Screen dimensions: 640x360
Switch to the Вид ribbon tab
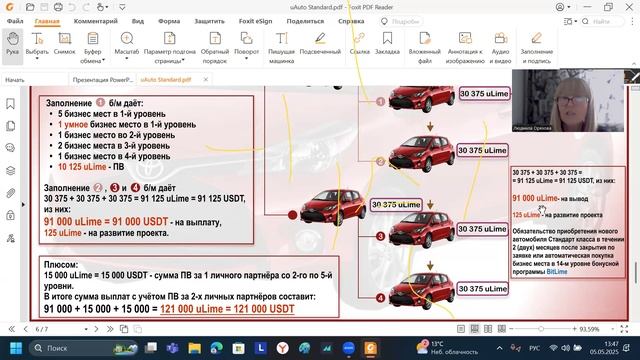click(138, 21)
